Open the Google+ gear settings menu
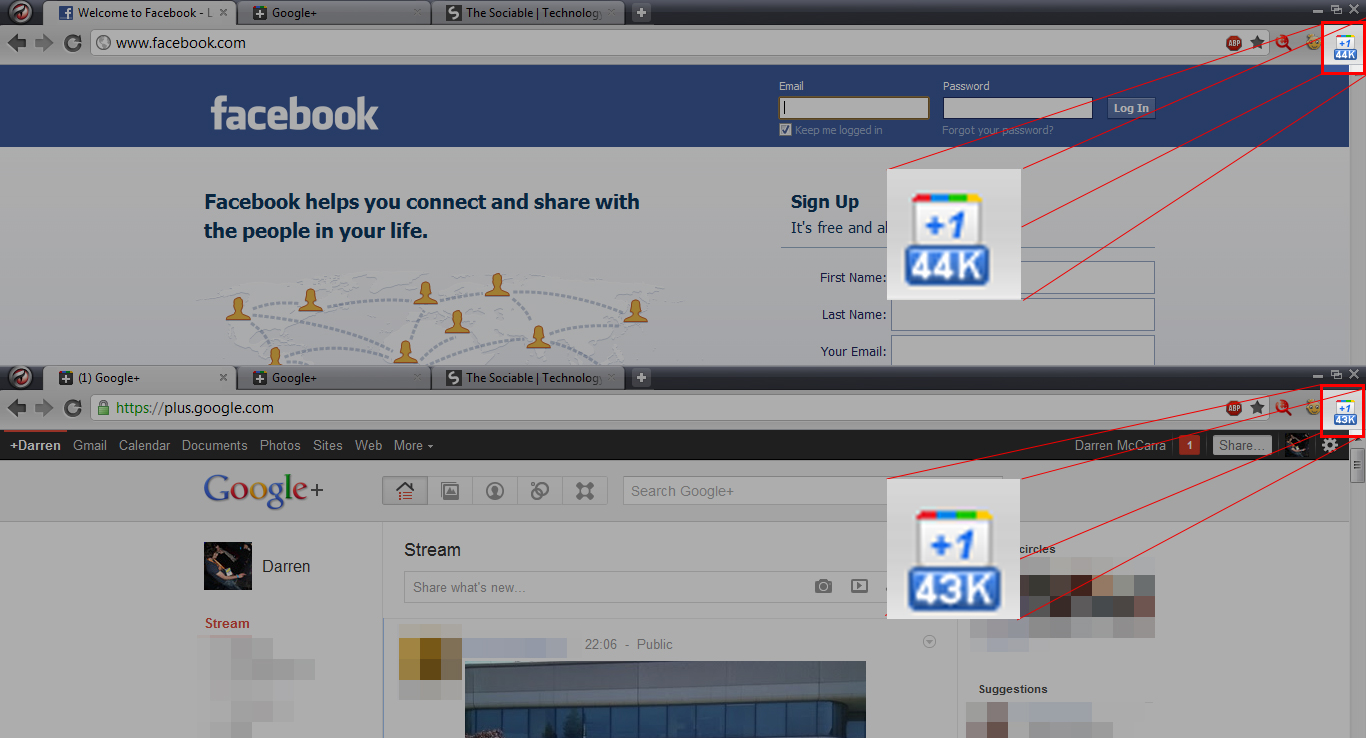 1329,445
